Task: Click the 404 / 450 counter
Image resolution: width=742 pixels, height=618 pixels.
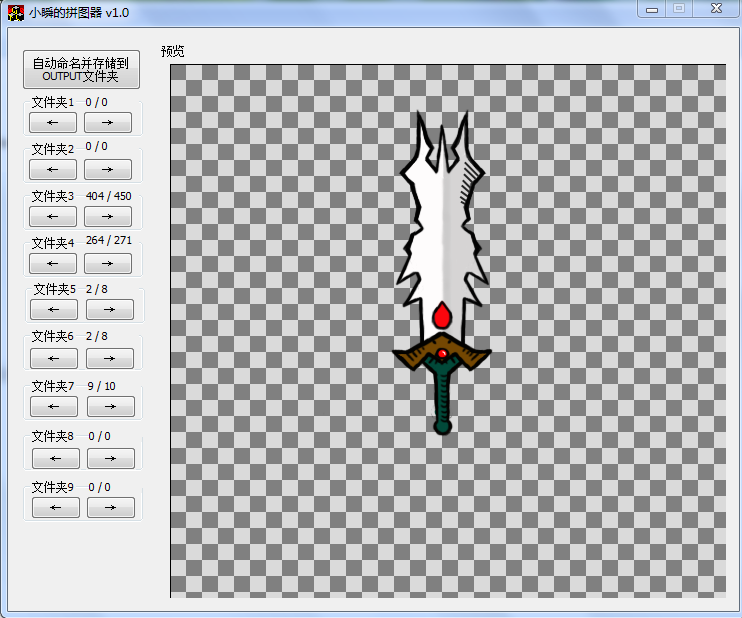Action: point(109,196)
